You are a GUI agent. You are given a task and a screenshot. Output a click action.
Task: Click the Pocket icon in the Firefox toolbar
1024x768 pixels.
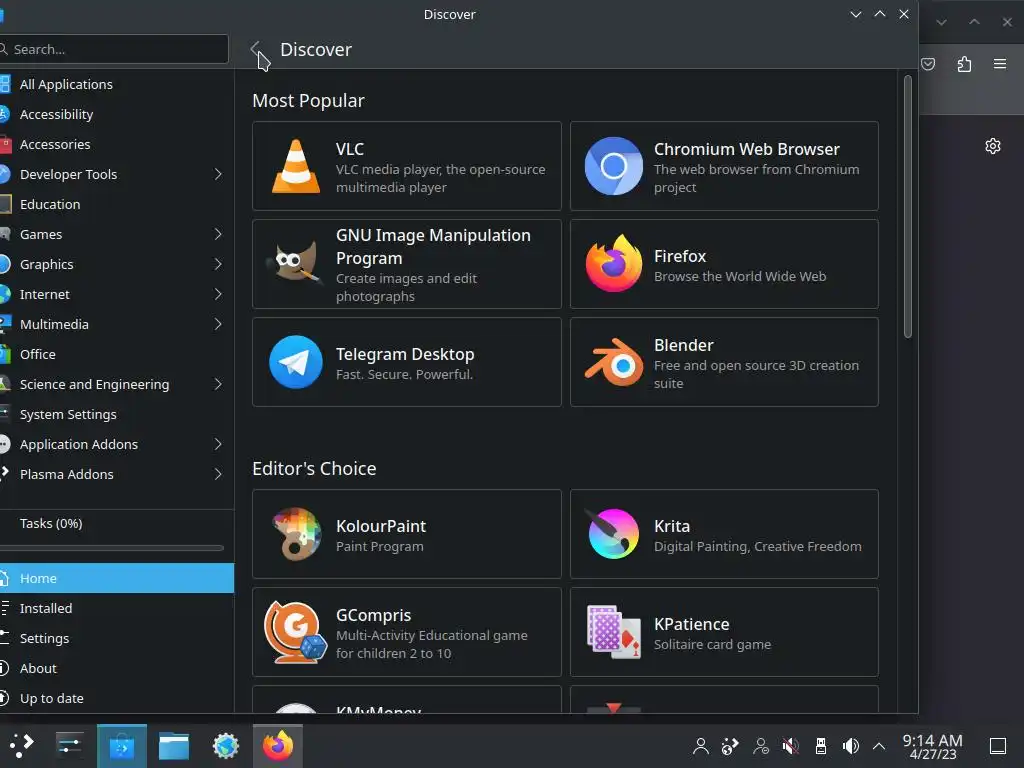pyautogui.click(x=928, y=64)
